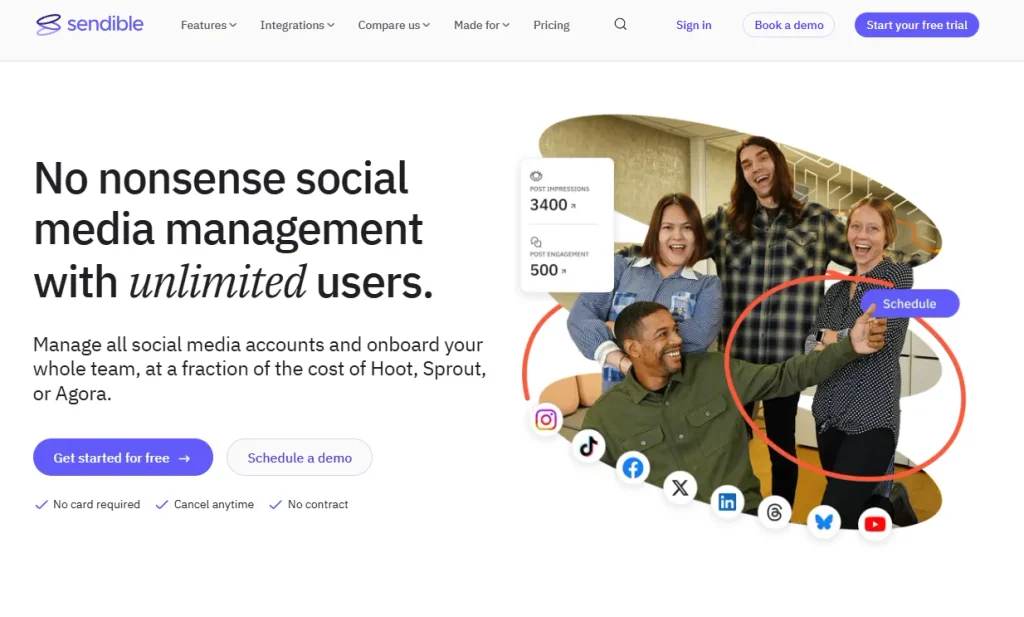The height and width of the screenshot is (617, 1024).
Task: Click the 500 post engagement value
Action: 544,270
